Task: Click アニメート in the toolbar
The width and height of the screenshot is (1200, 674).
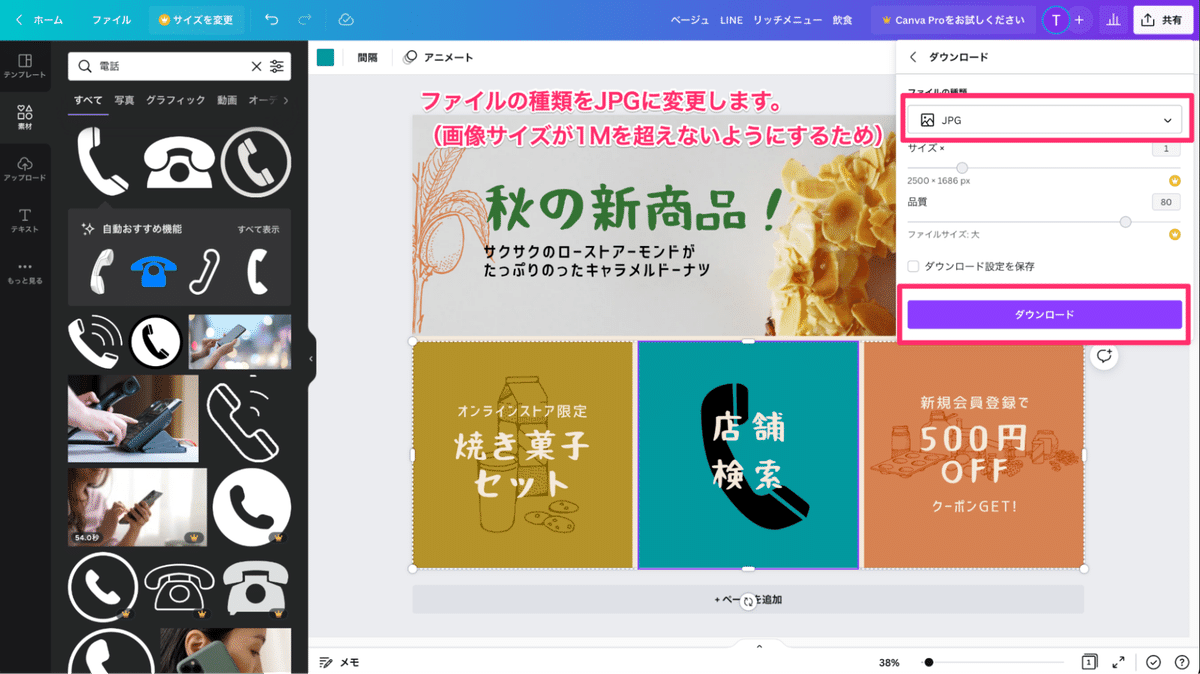Action: (x=438, y=58)
